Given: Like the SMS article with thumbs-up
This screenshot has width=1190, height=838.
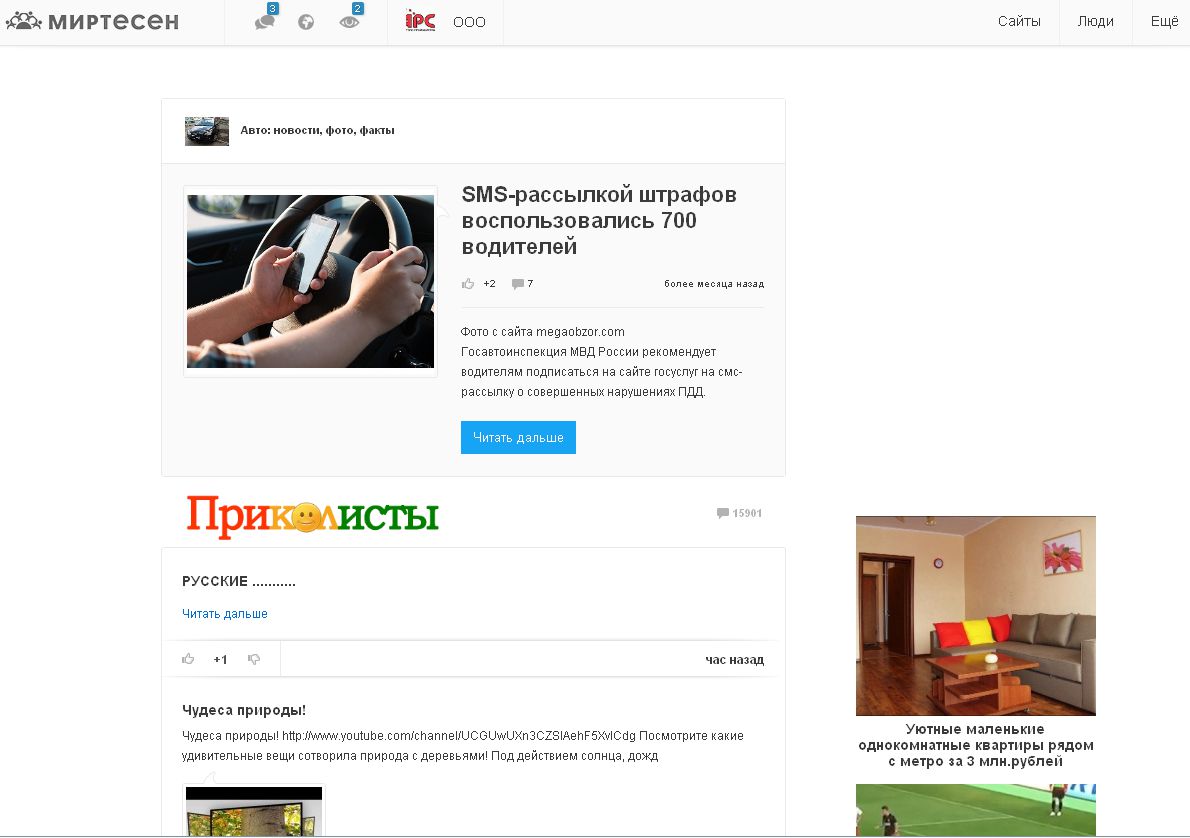Looking at the screenshot, I should point(468,284).
